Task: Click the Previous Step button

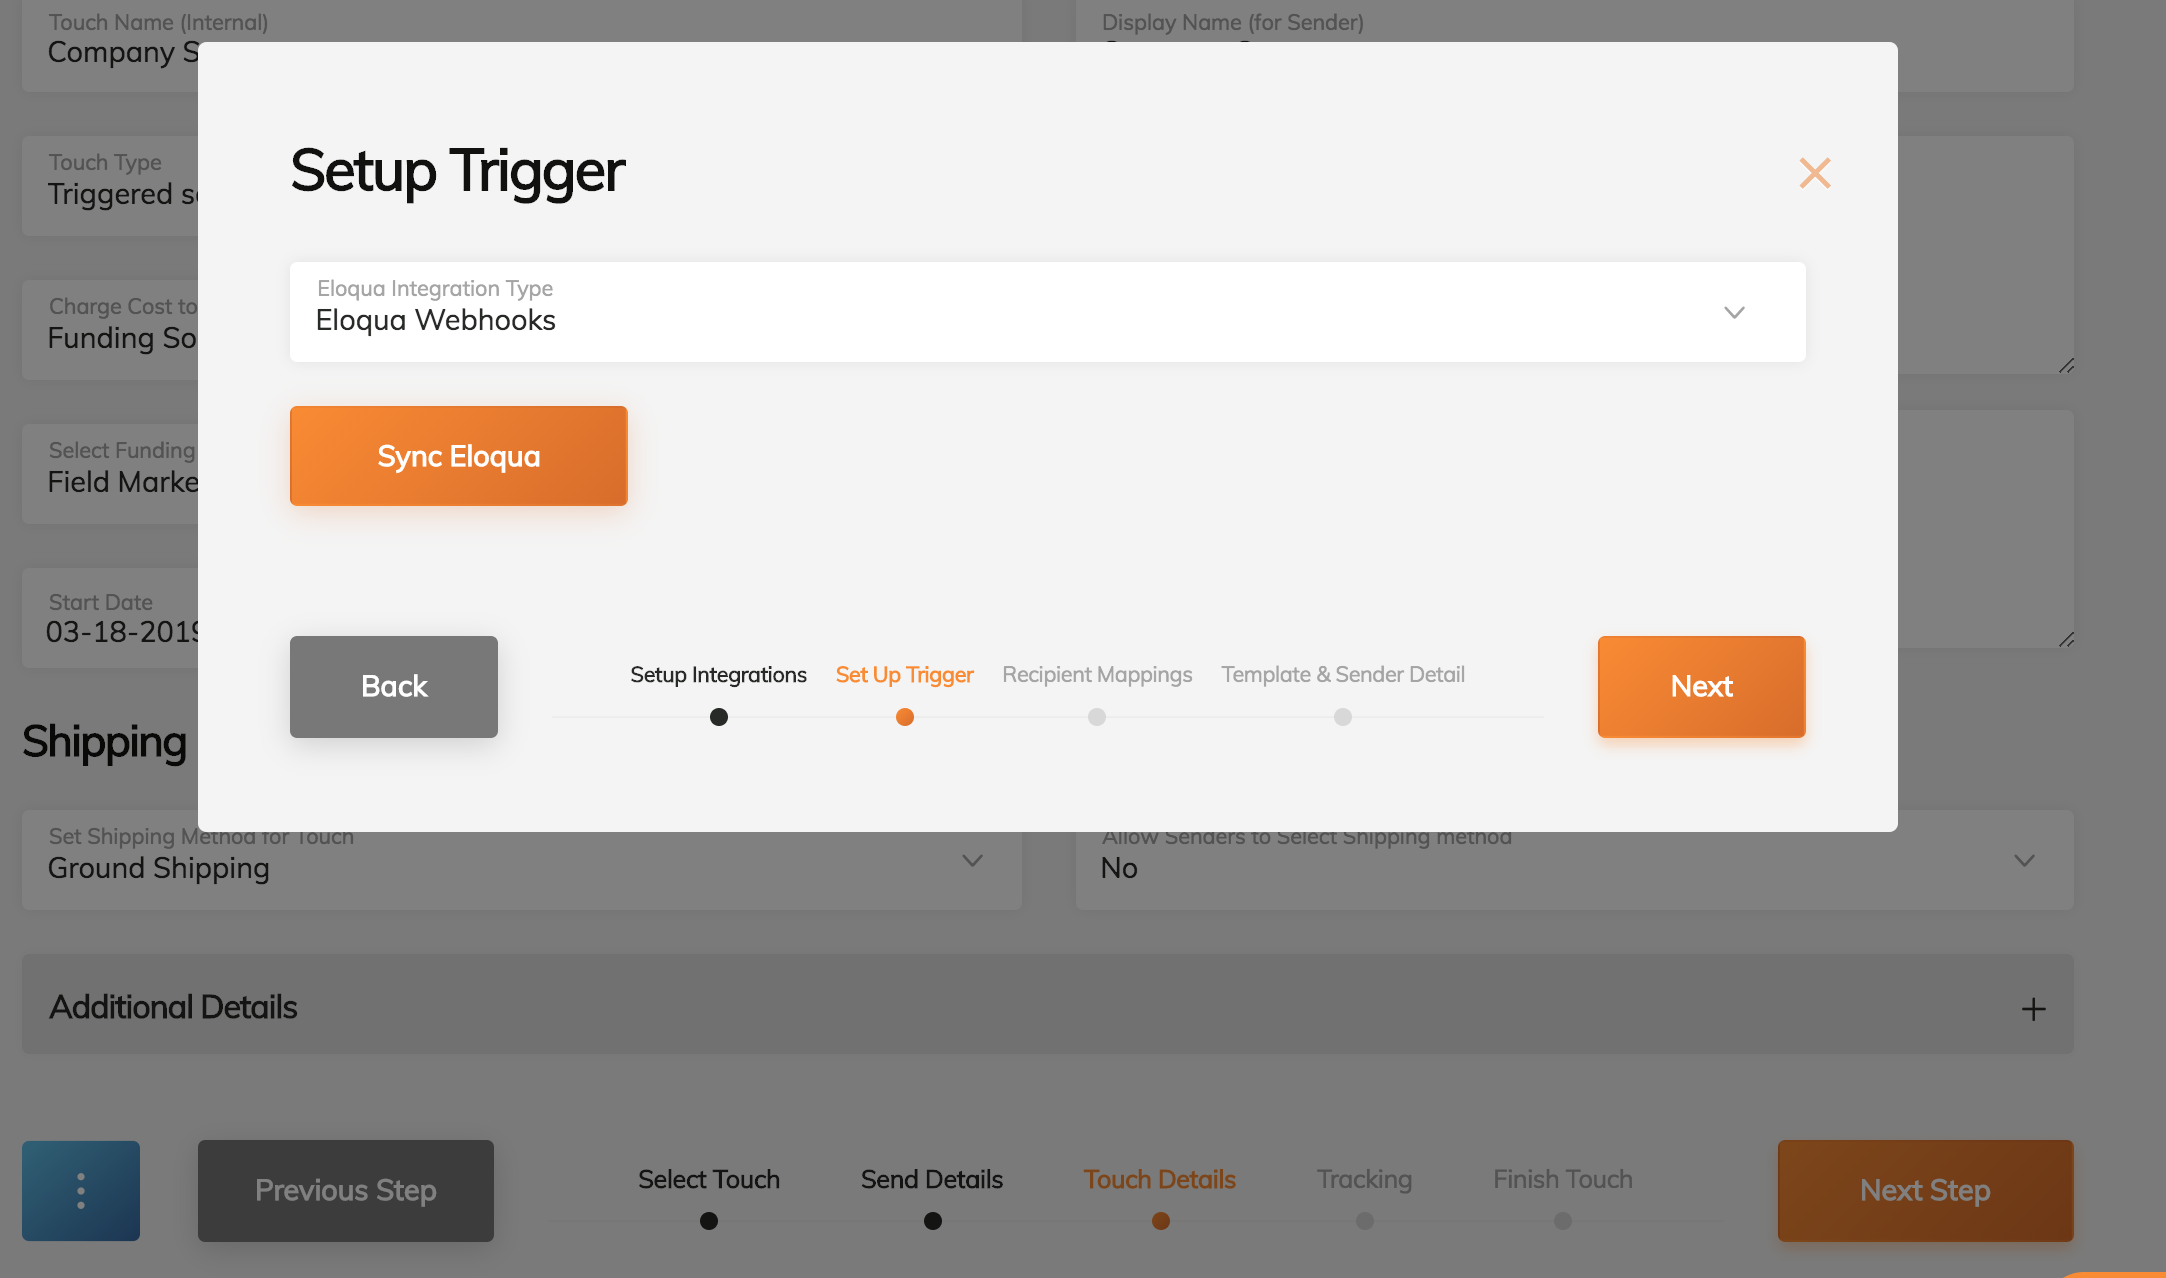Action: point(345,1191)
